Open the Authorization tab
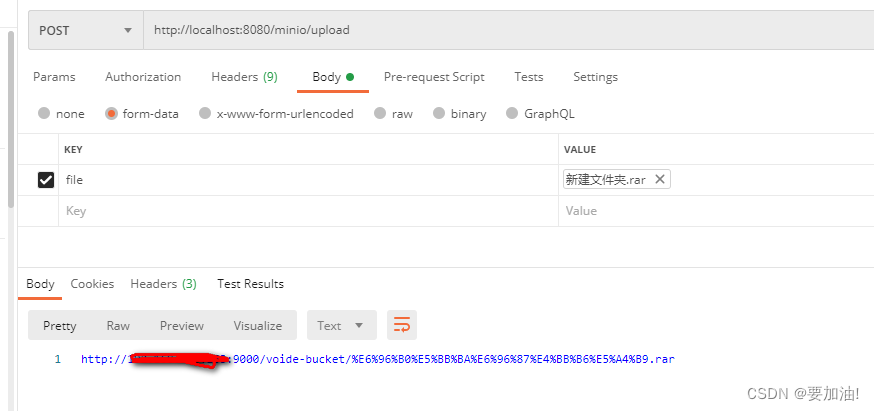The height and width of the screenshot is (411, 874). [143, 77]
